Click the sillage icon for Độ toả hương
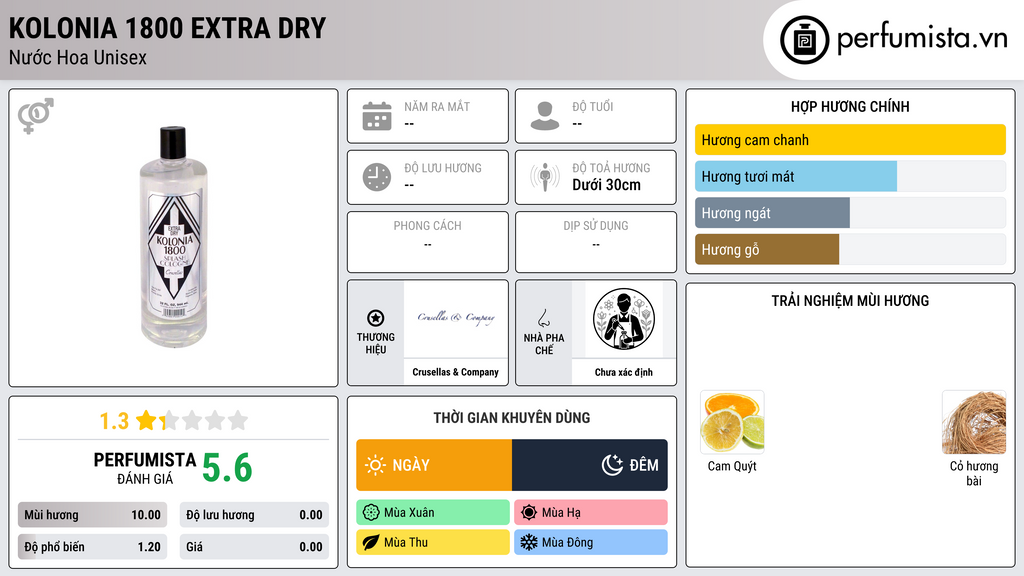 [x=545, y=177]
